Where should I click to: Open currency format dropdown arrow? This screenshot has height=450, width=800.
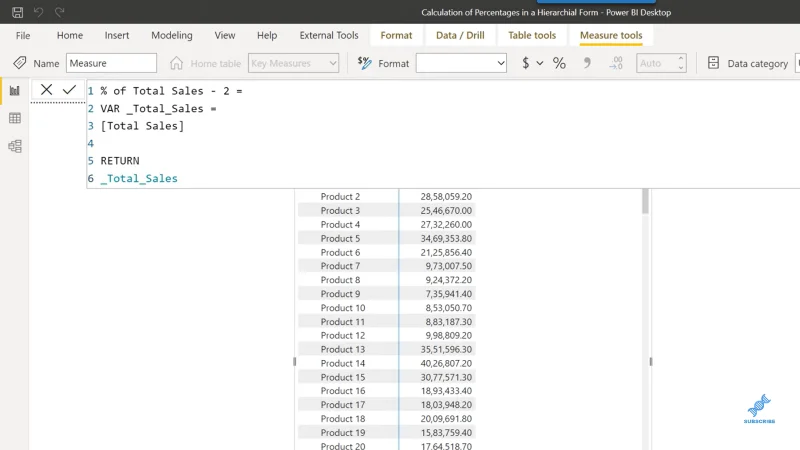[540, 63]
